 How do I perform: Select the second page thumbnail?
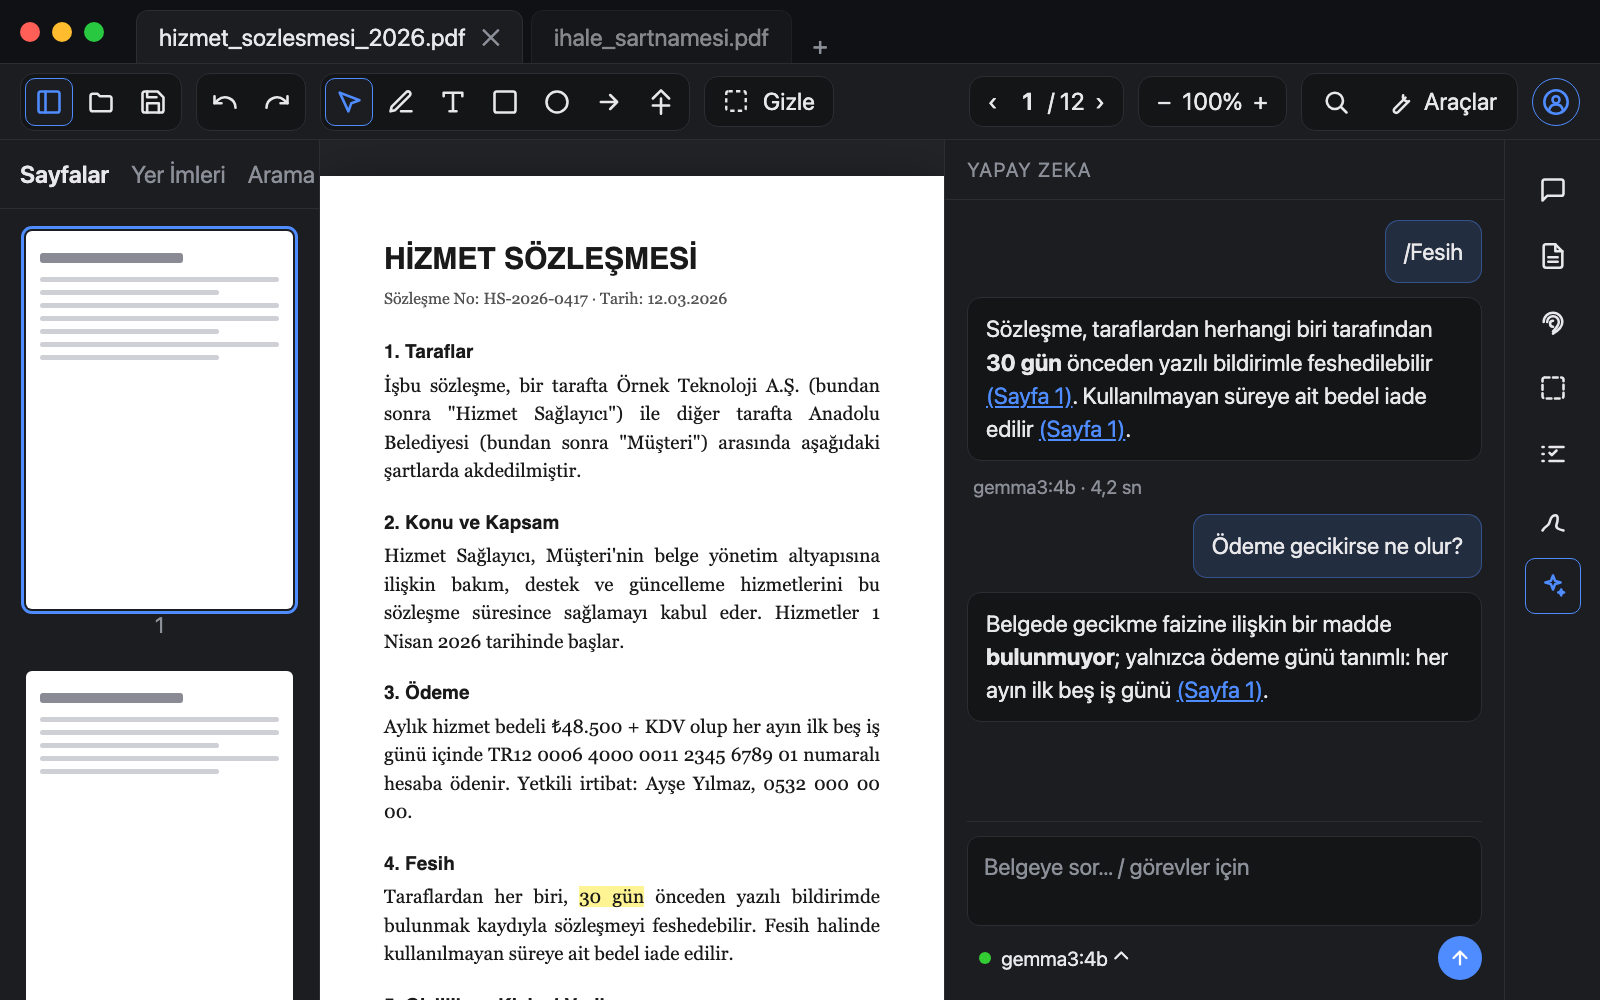(x=160, y=835)
